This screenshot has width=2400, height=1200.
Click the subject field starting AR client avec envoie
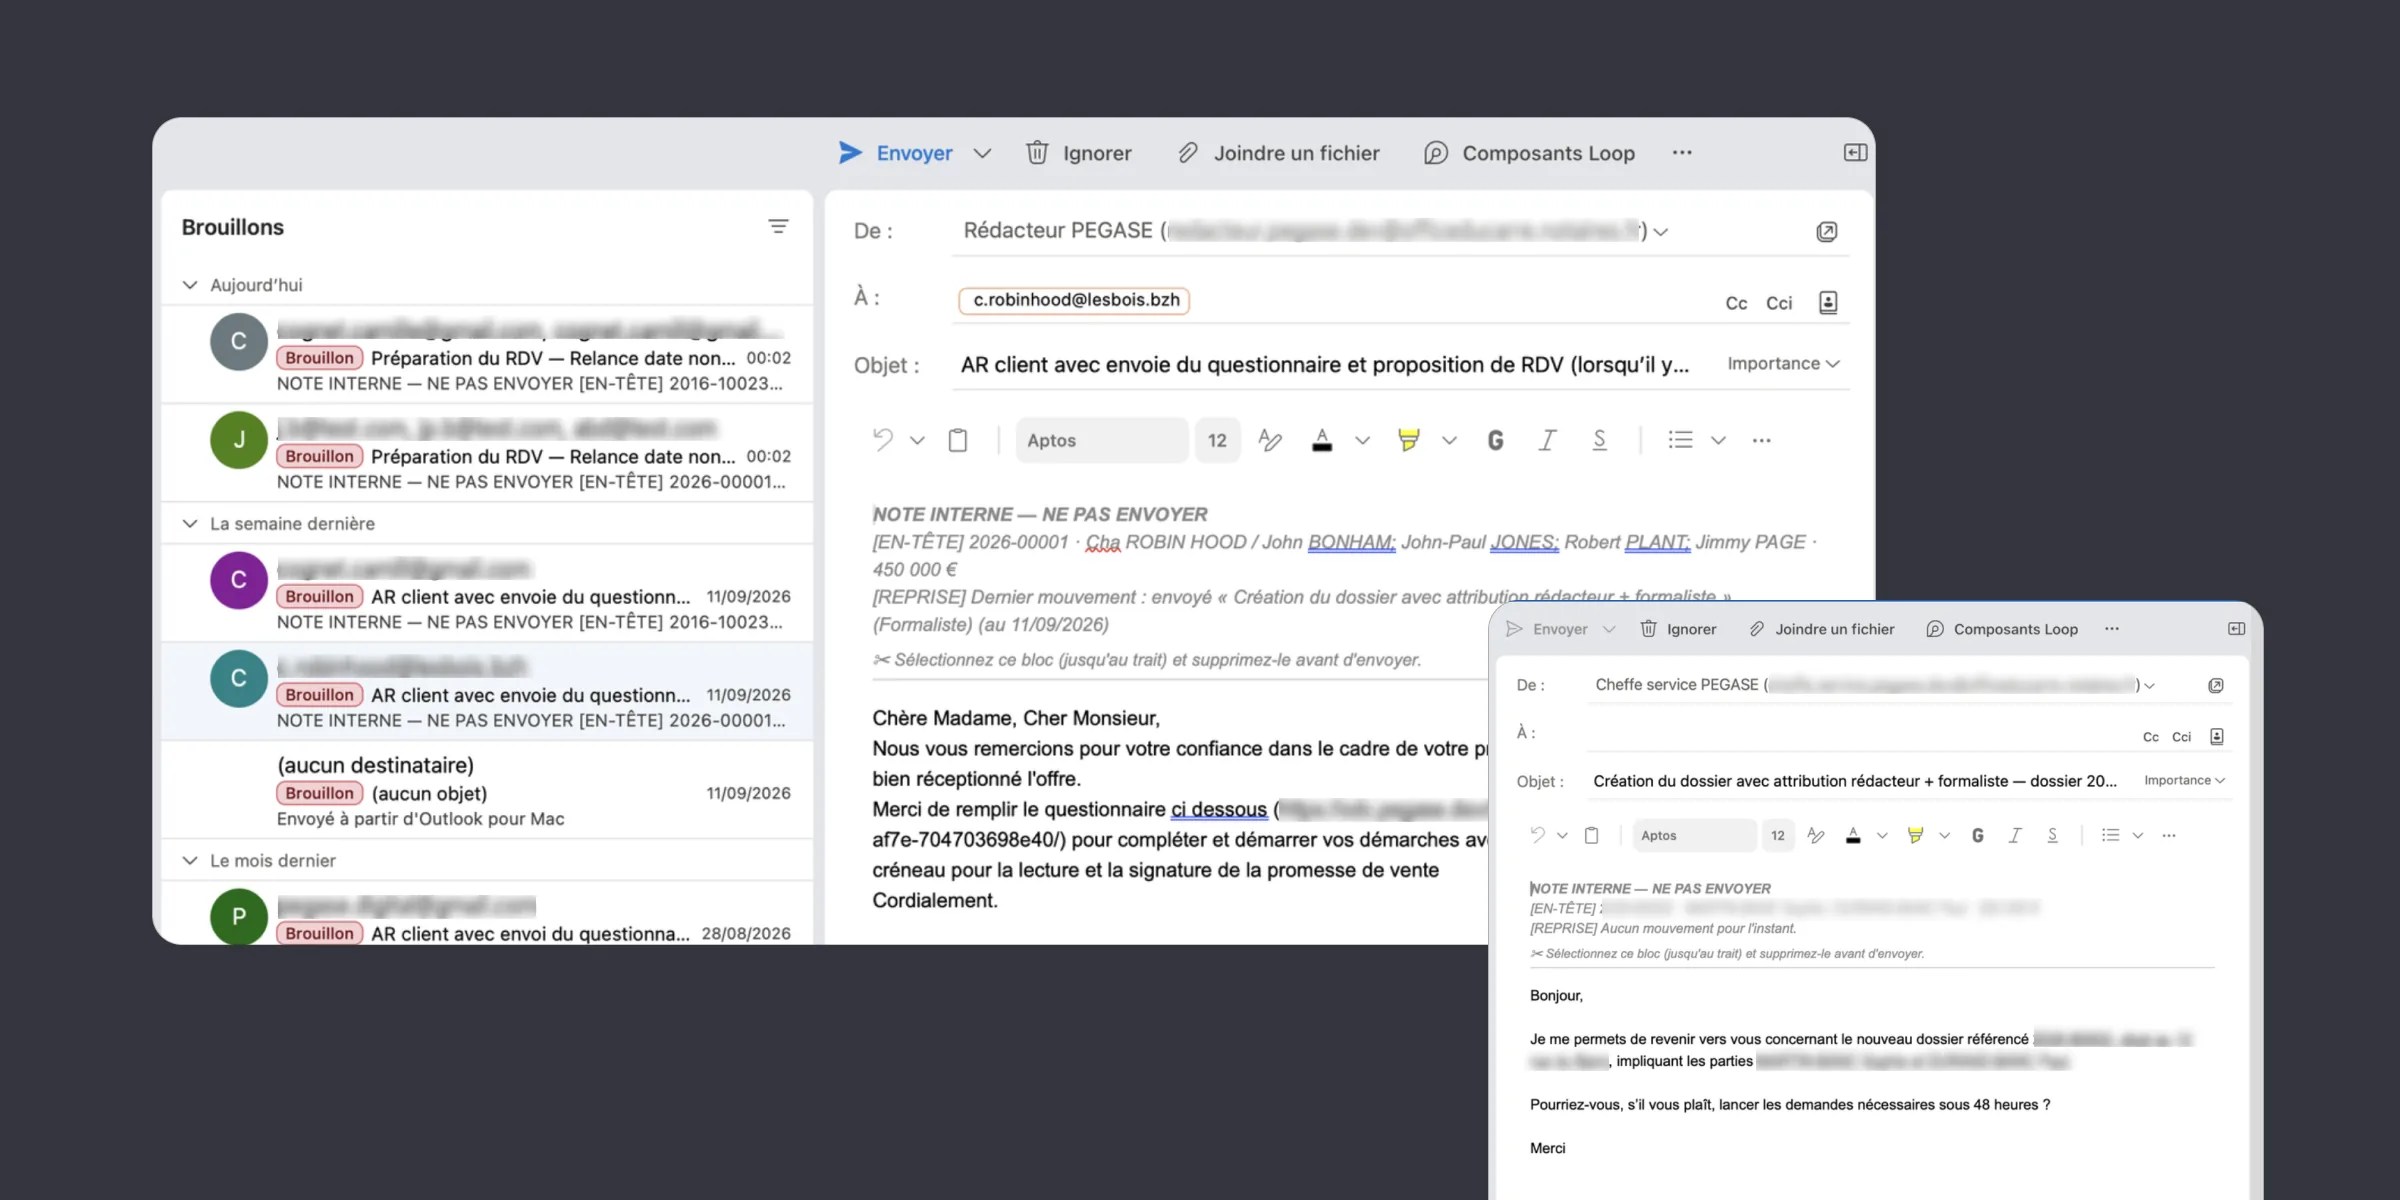1325,365
